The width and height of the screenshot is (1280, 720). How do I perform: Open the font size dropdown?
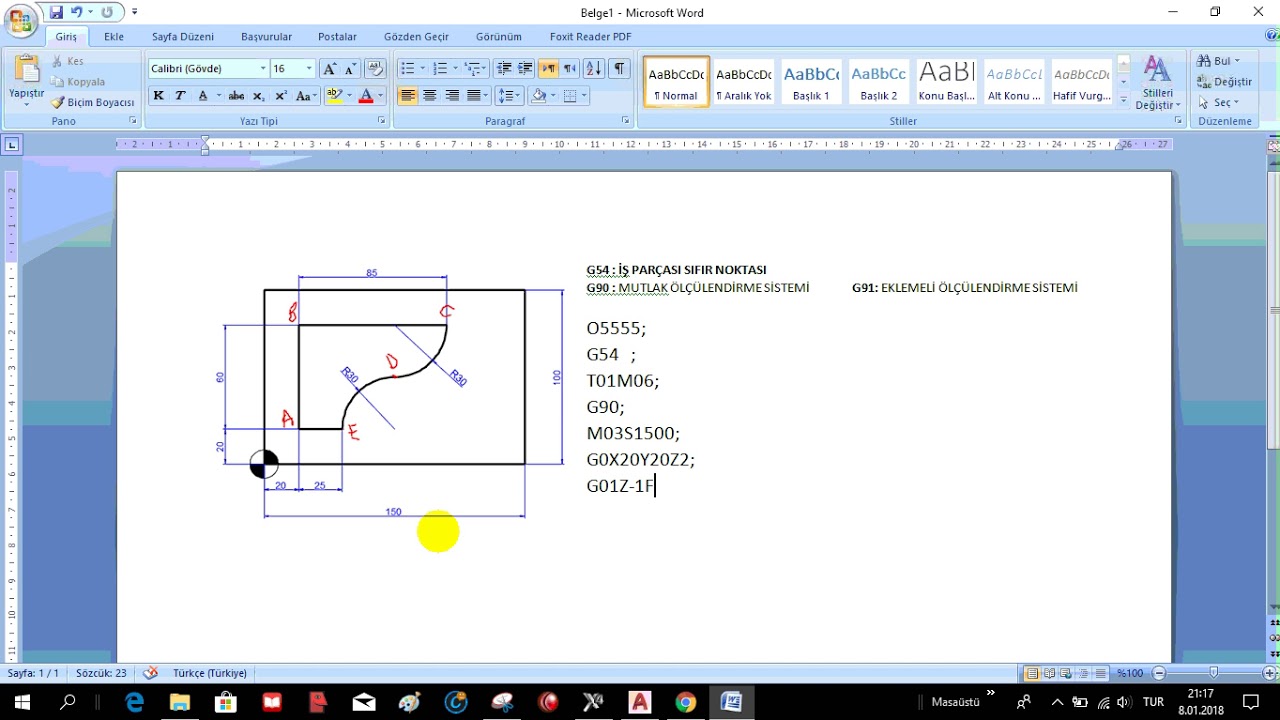point(308,69)
